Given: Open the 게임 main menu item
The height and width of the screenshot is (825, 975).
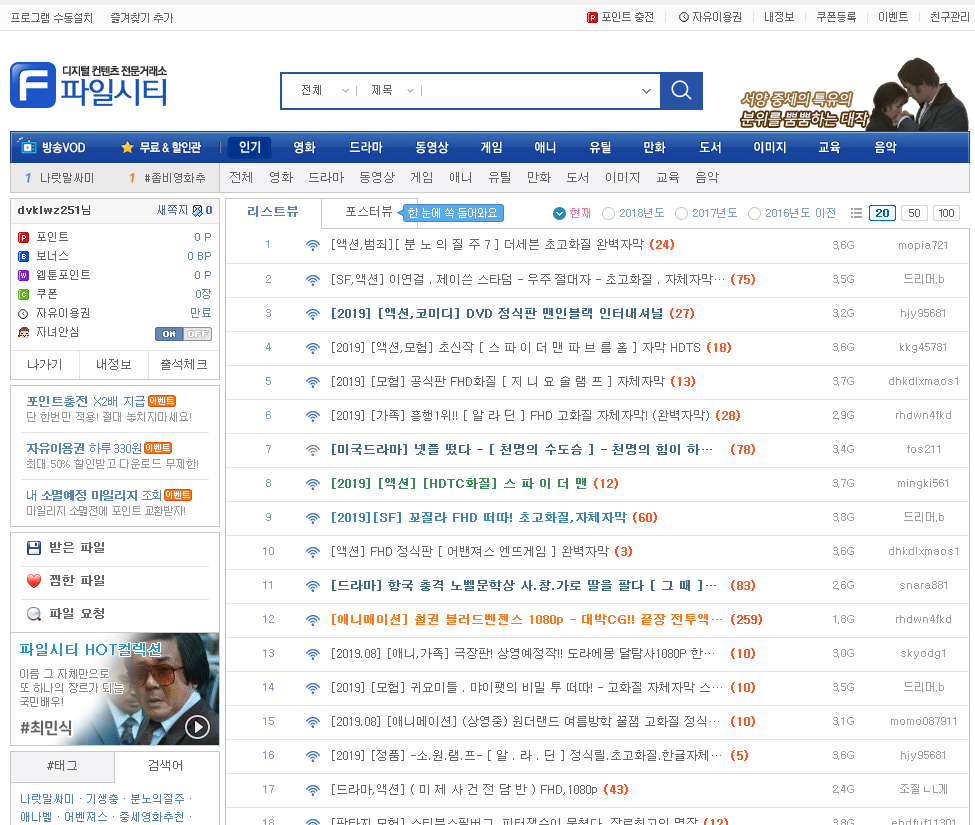Looking at the screenshot, I should click(x=491, y=147).
